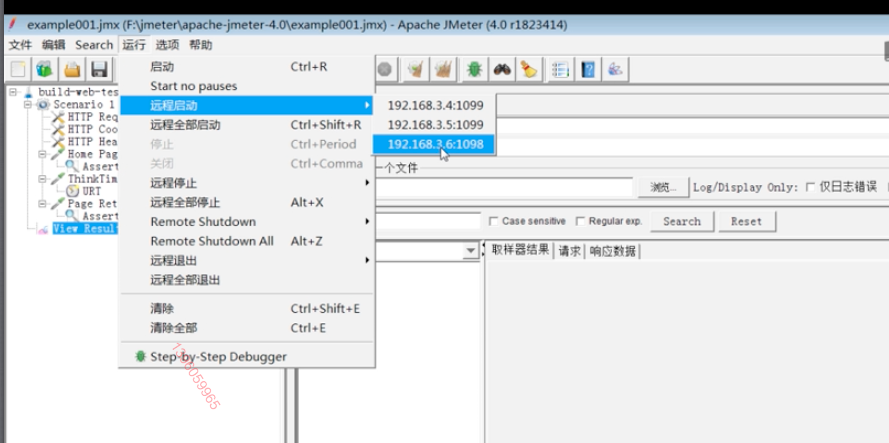889x443 pixels.
Task: Save the test plan with floppy icon
Action: pyautogui.click(x=99, y=70)
